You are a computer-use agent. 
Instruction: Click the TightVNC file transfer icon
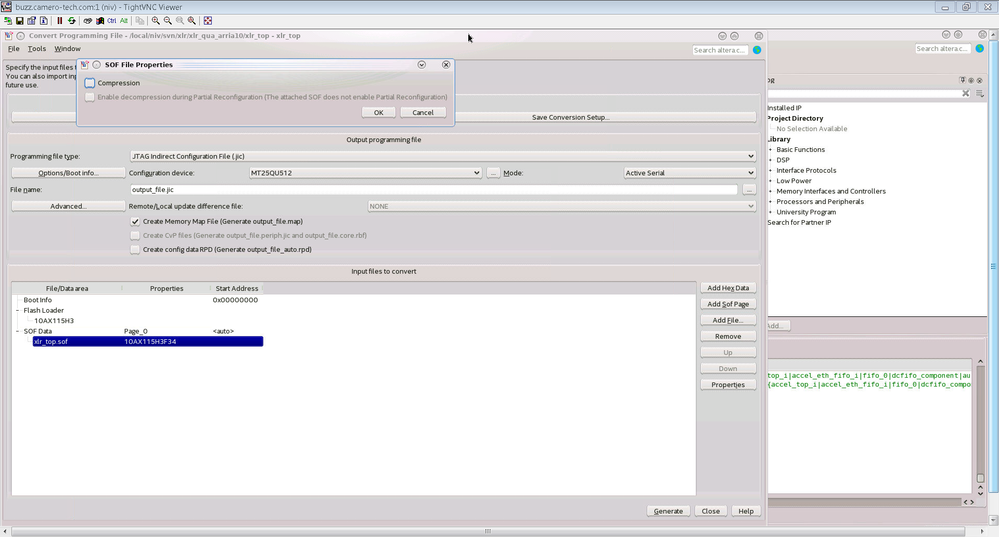[x=140, y=20]
